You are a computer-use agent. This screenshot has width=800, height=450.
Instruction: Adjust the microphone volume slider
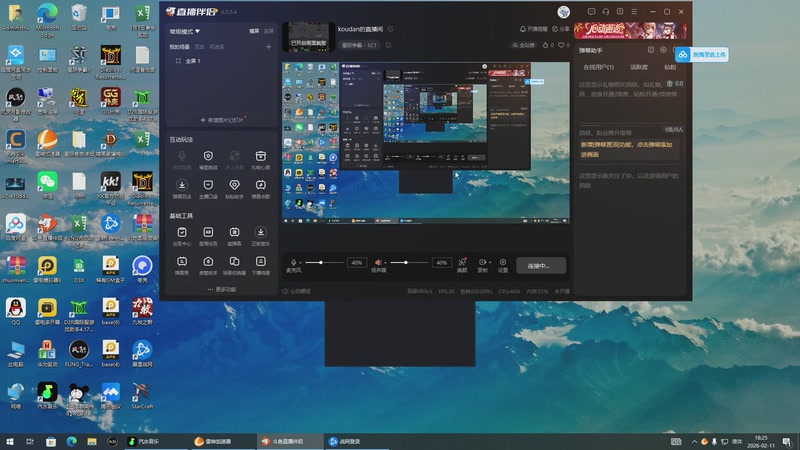pyautogui.click(x=324, y=263)
